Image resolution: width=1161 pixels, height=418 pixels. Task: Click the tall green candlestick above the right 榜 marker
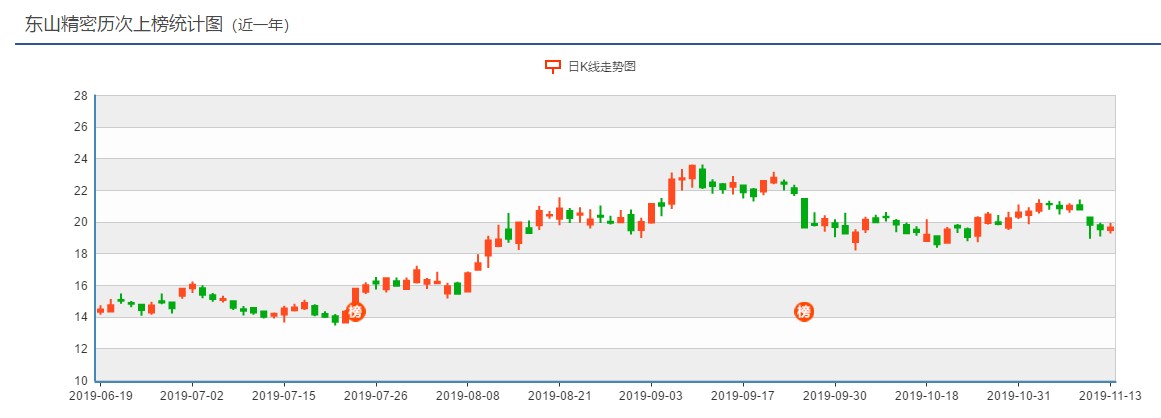tap(804, 212)
